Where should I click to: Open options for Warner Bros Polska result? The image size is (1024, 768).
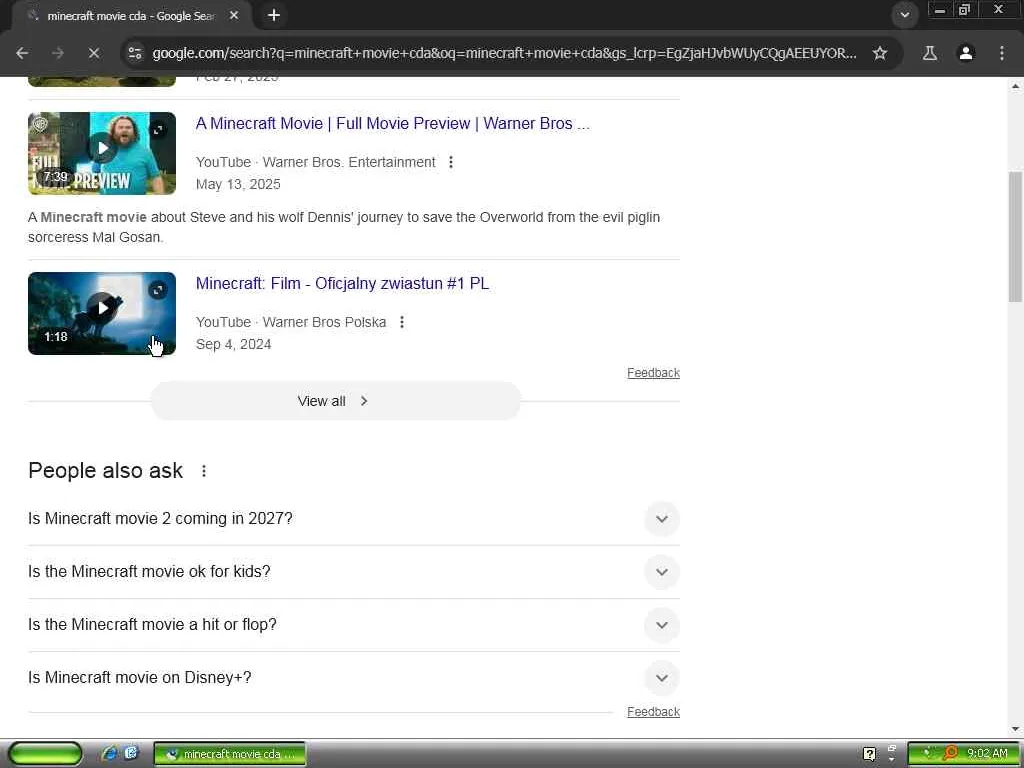(x=402, y=322)
